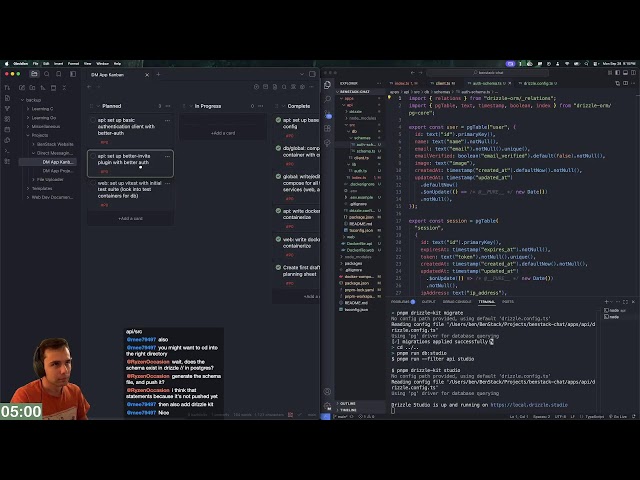Uncheck the completed 'db/global: compose' card

click(x=278, y=148)
